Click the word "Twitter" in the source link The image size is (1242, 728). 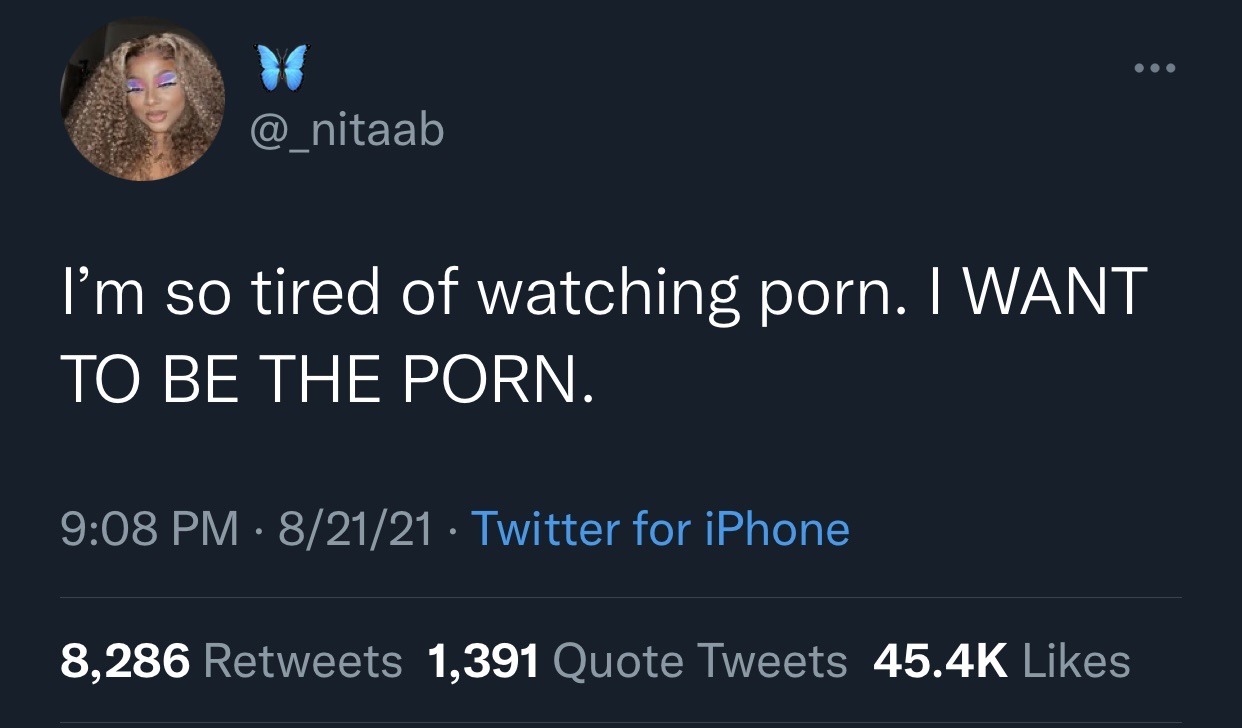(x=546, y=528)
